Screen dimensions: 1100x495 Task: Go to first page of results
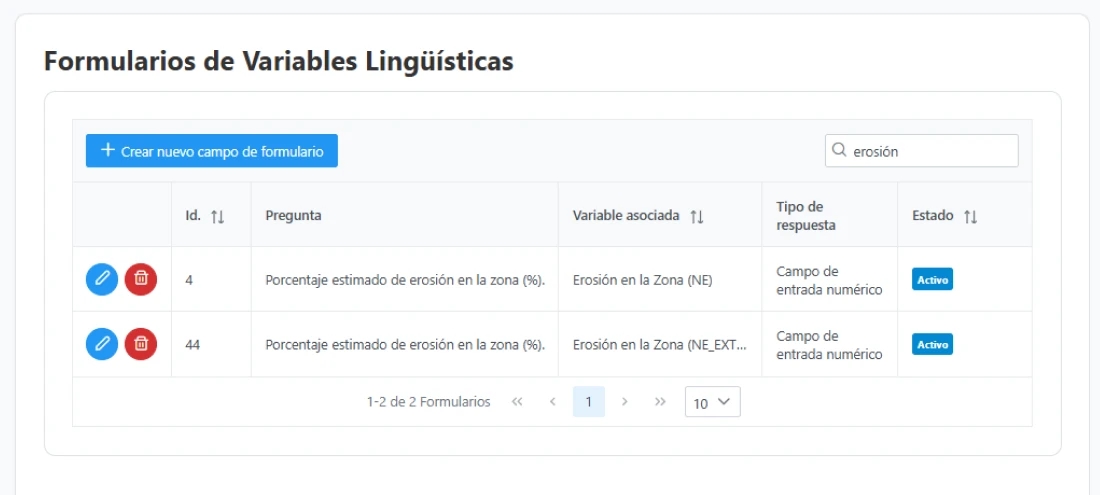tap(517, 402)
